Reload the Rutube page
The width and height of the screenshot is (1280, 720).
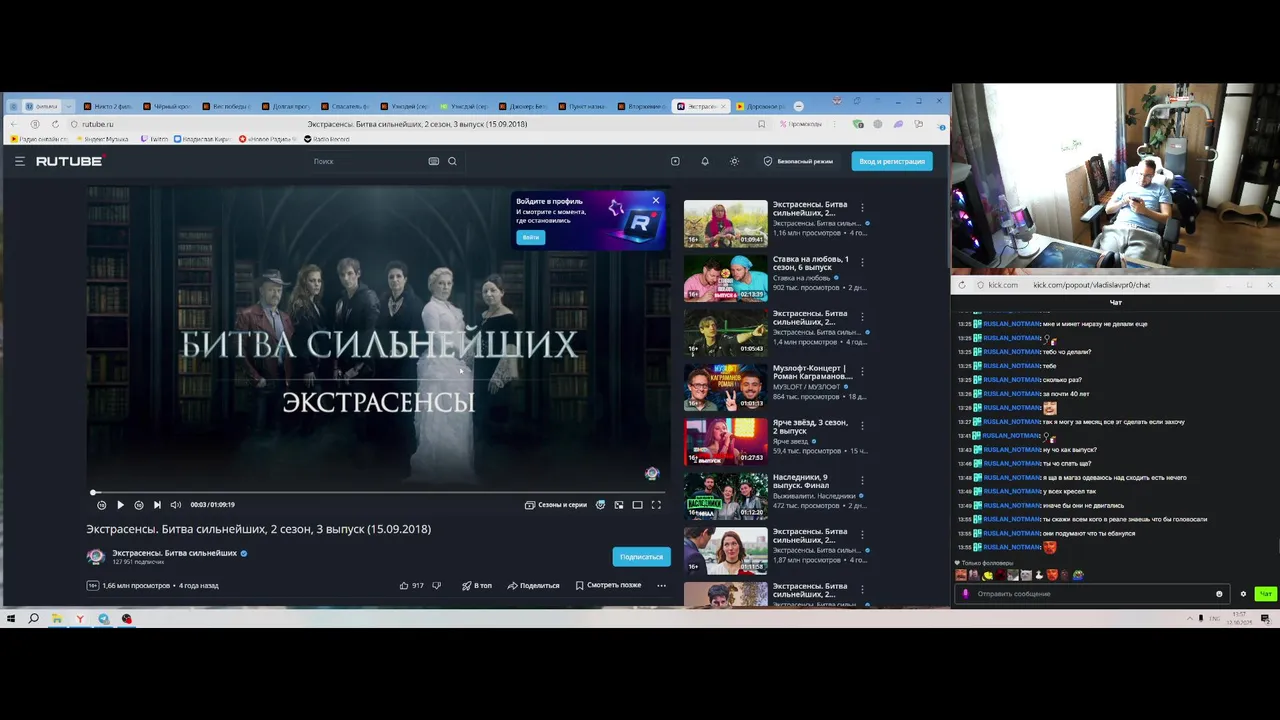[x=55, y=124]
